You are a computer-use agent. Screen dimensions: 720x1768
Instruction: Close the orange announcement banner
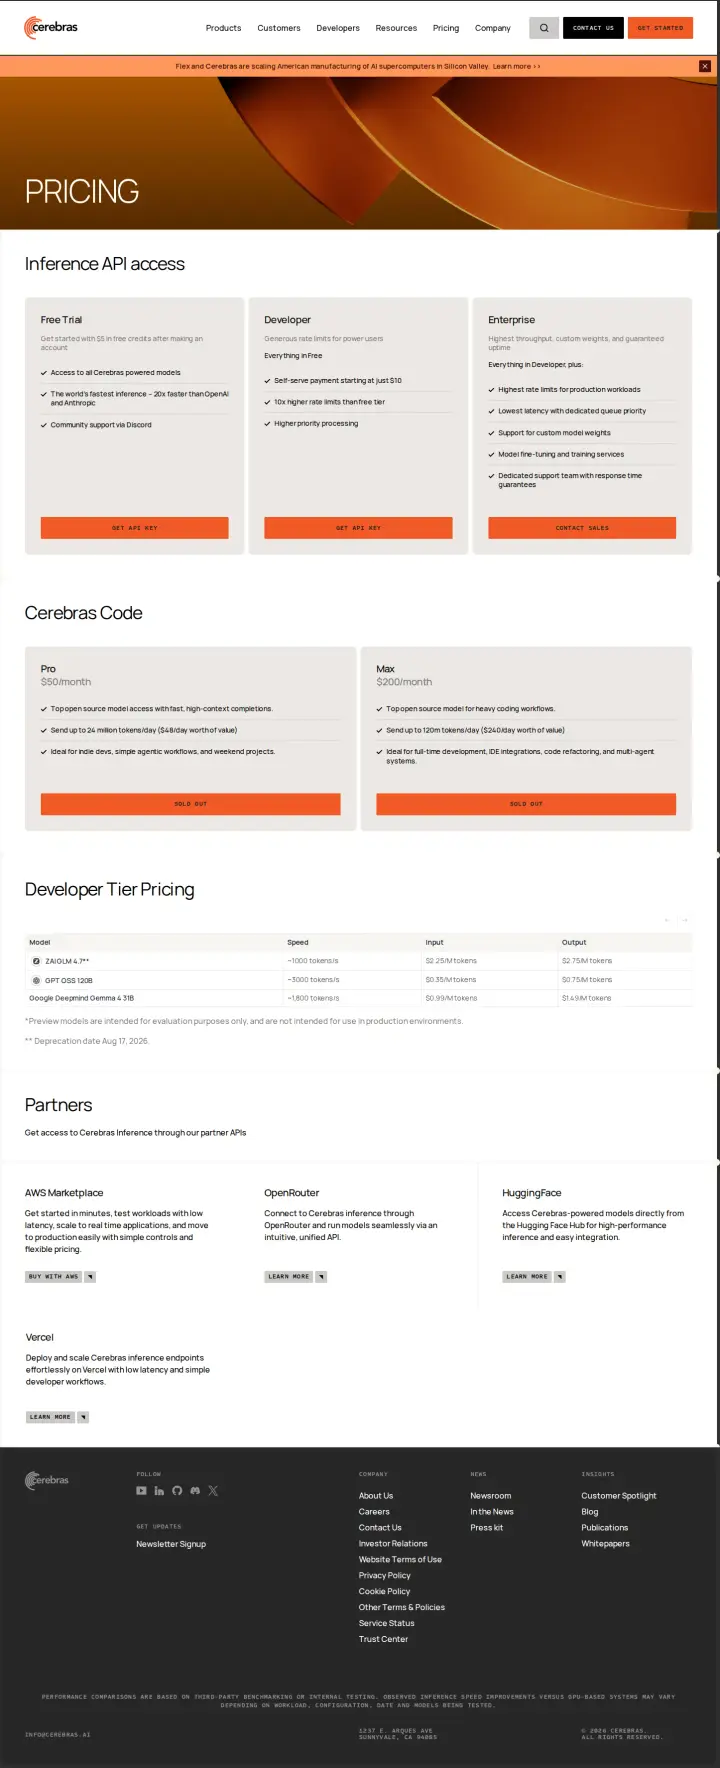click(705, 66)
